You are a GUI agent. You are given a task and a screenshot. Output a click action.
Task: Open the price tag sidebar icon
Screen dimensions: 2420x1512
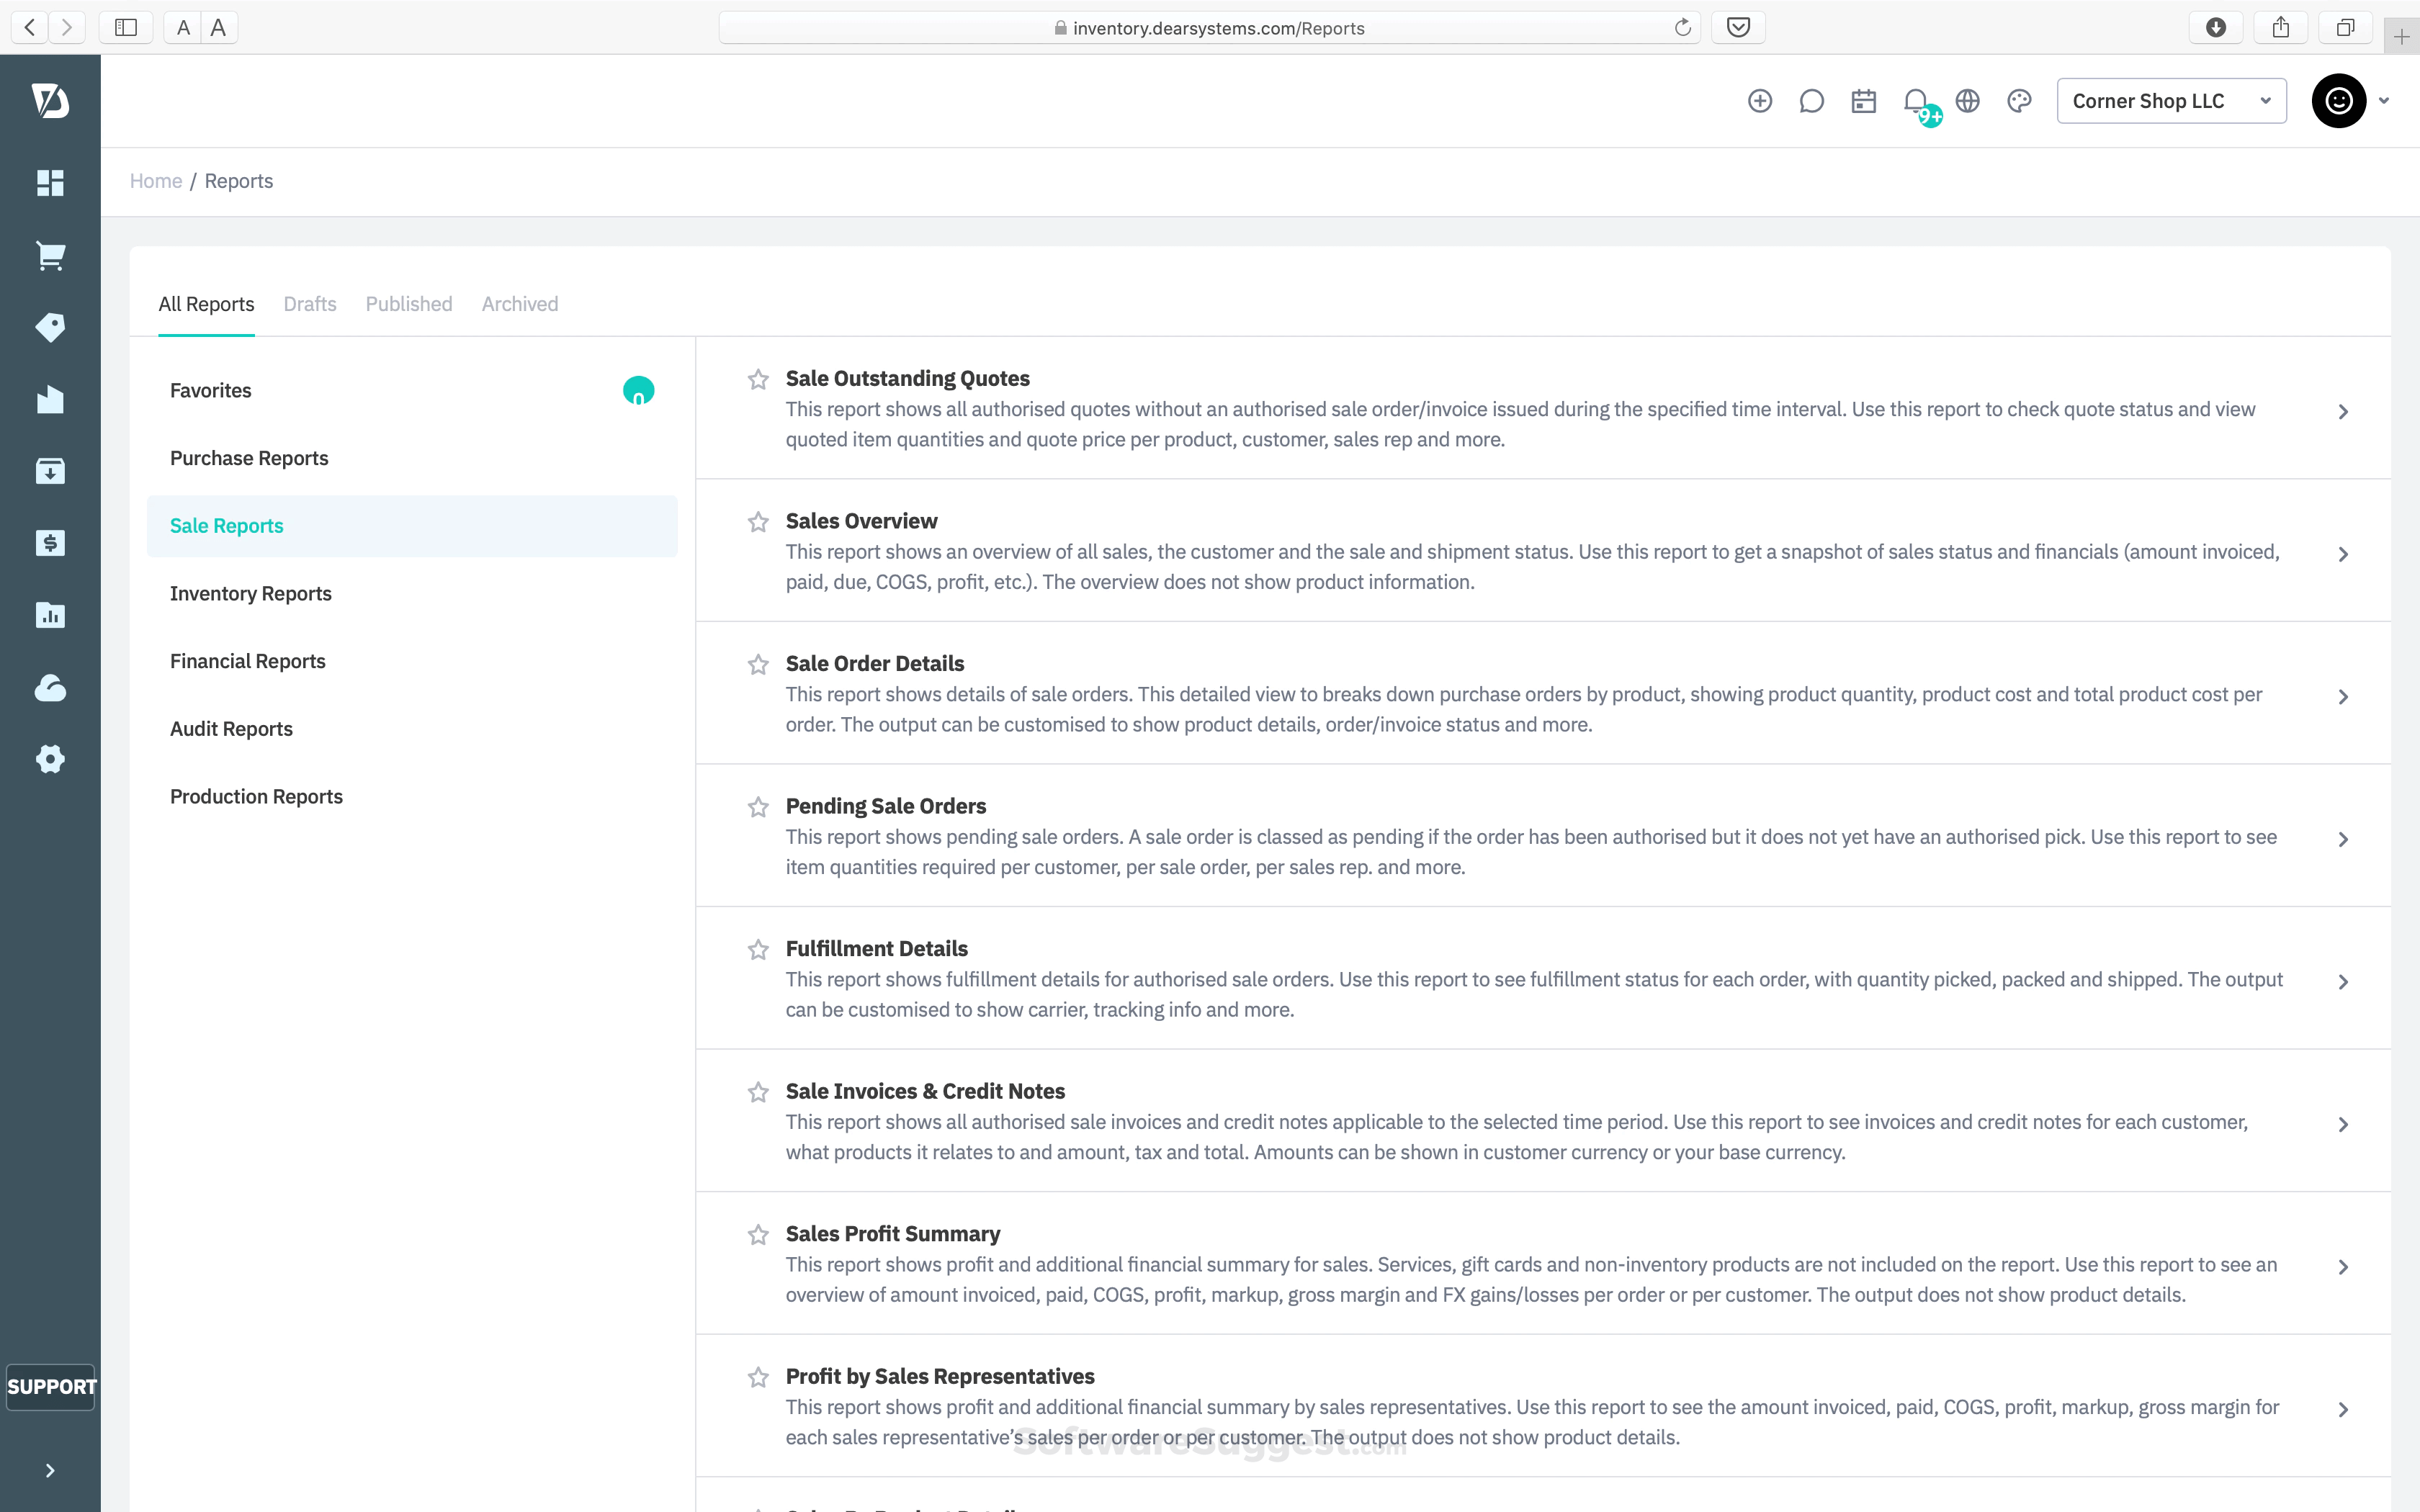point(50,328)
